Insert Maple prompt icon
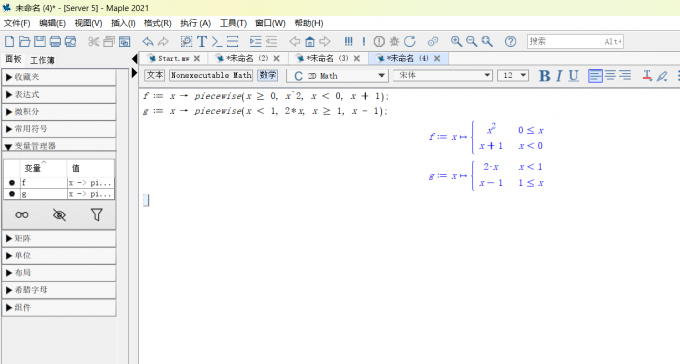Image resolution: width=680 pixels, height=364 pixels. pos(217,41)
